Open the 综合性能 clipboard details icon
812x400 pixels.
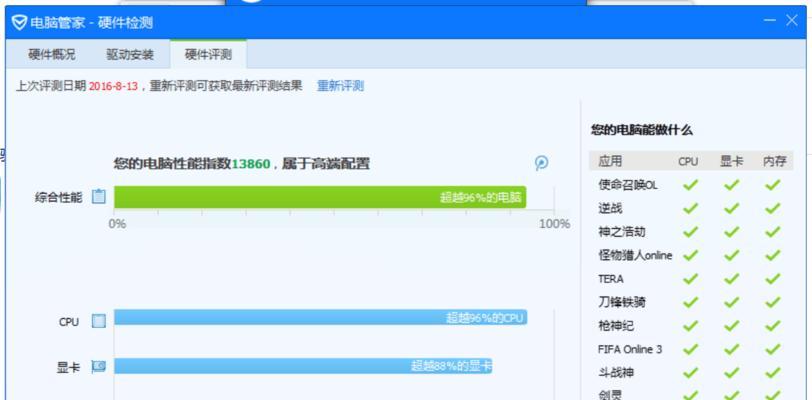pyautogui.click(x=98, y=197)
